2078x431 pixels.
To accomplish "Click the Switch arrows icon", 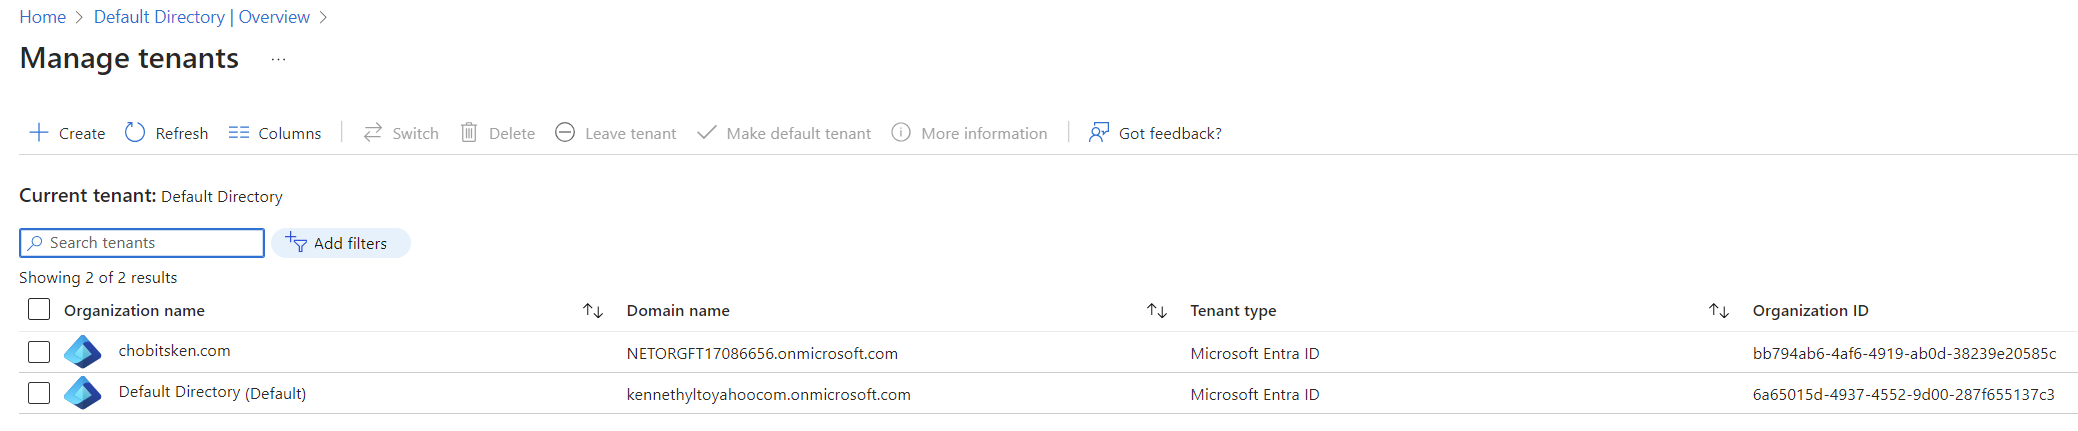I will (373, 132).
